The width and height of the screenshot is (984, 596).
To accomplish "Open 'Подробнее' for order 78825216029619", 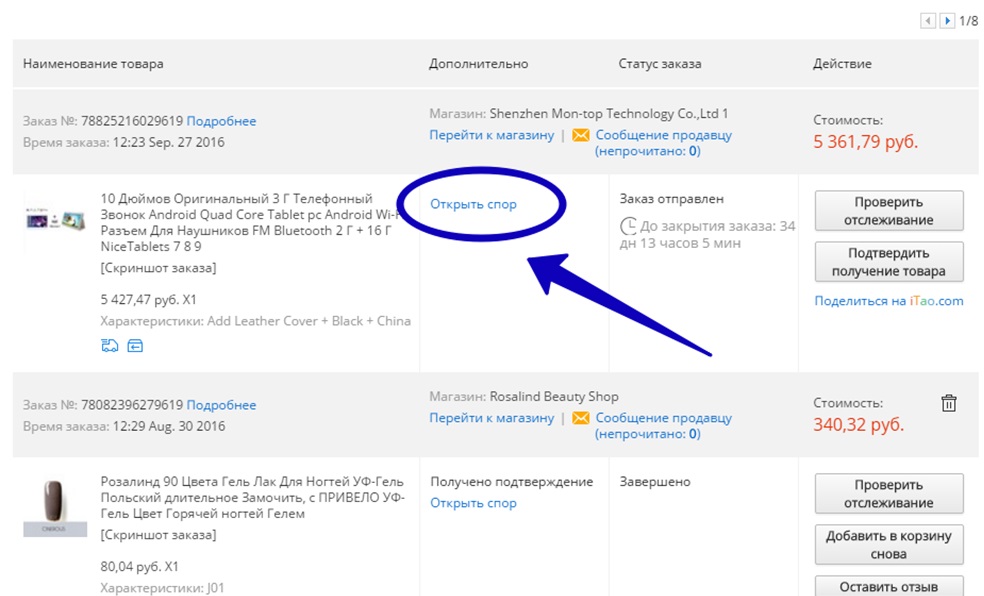I will (221, 121).
